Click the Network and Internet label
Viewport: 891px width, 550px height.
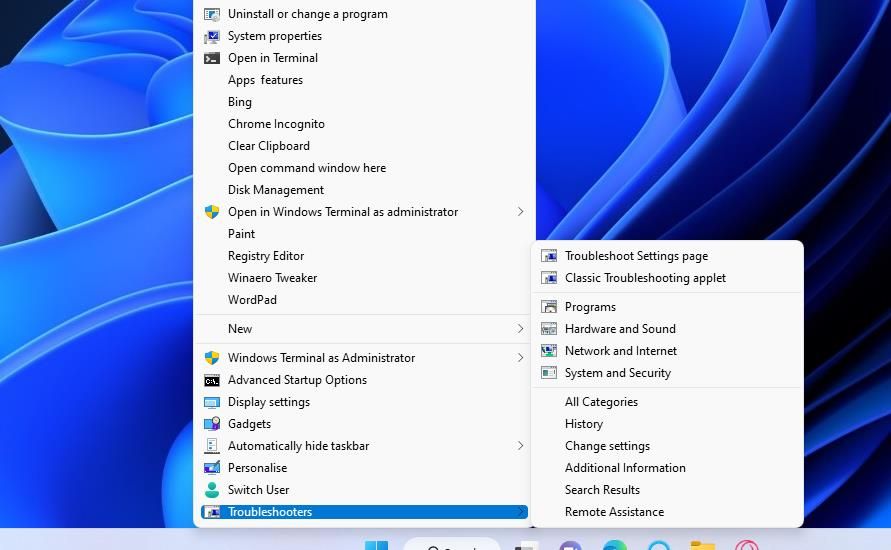click(621, 351)
